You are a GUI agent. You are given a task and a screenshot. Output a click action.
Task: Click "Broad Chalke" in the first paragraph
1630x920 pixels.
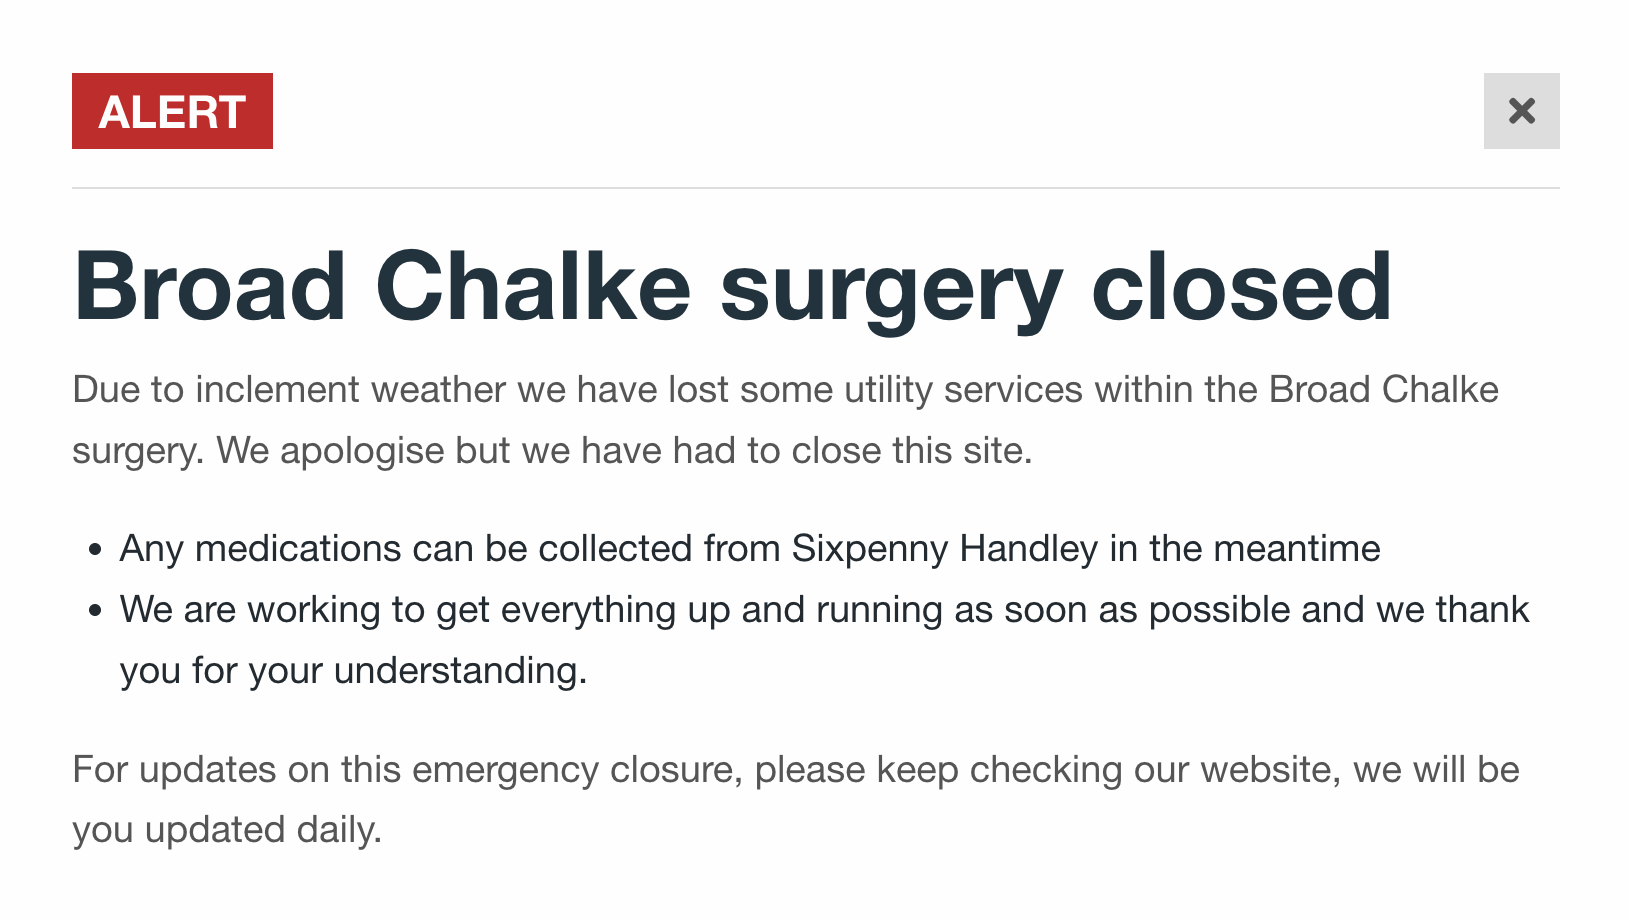pyautogui.click(x=1383, y=390)
